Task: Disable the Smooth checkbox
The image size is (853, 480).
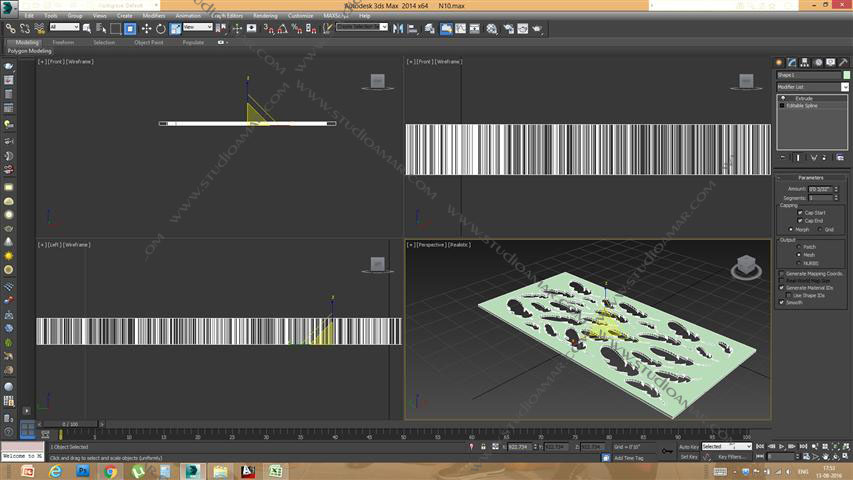Action: 782,302
